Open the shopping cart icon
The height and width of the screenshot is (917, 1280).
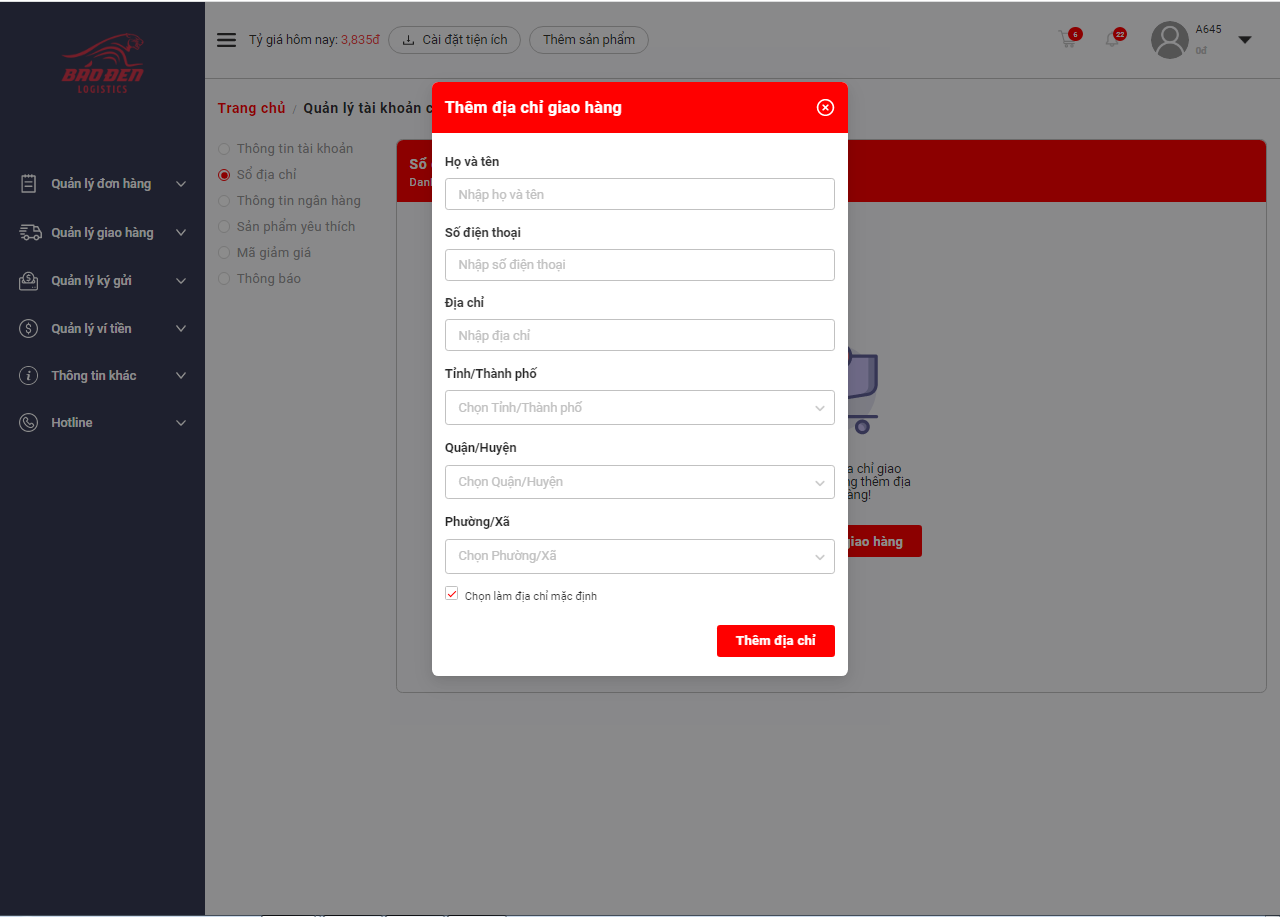click(1068, 40)
